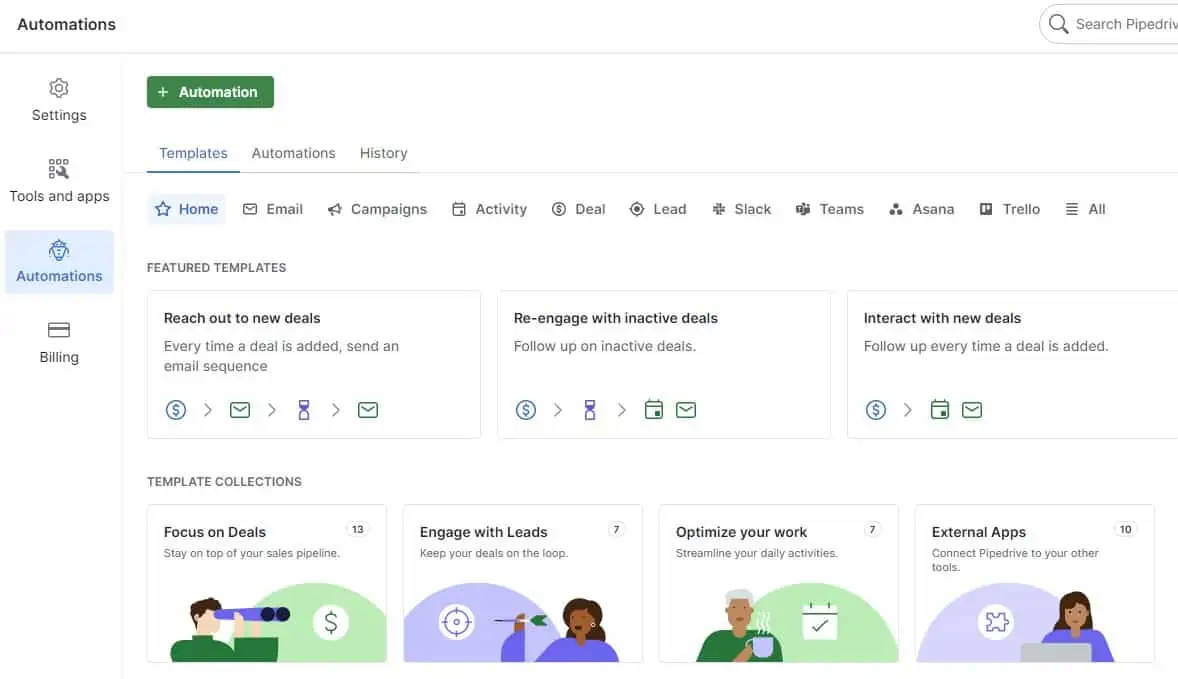
Task: Click the text 'Connect Pipedrive to your other tools.'
Action: (x=1015, y=560)
